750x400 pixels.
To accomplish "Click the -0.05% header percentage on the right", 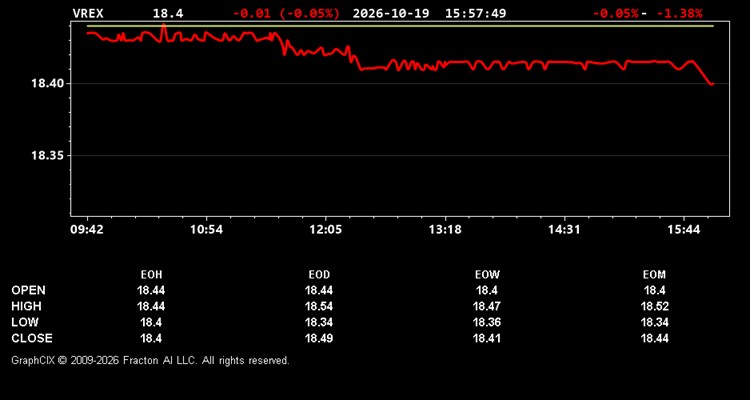I will (x=616, y=13).
